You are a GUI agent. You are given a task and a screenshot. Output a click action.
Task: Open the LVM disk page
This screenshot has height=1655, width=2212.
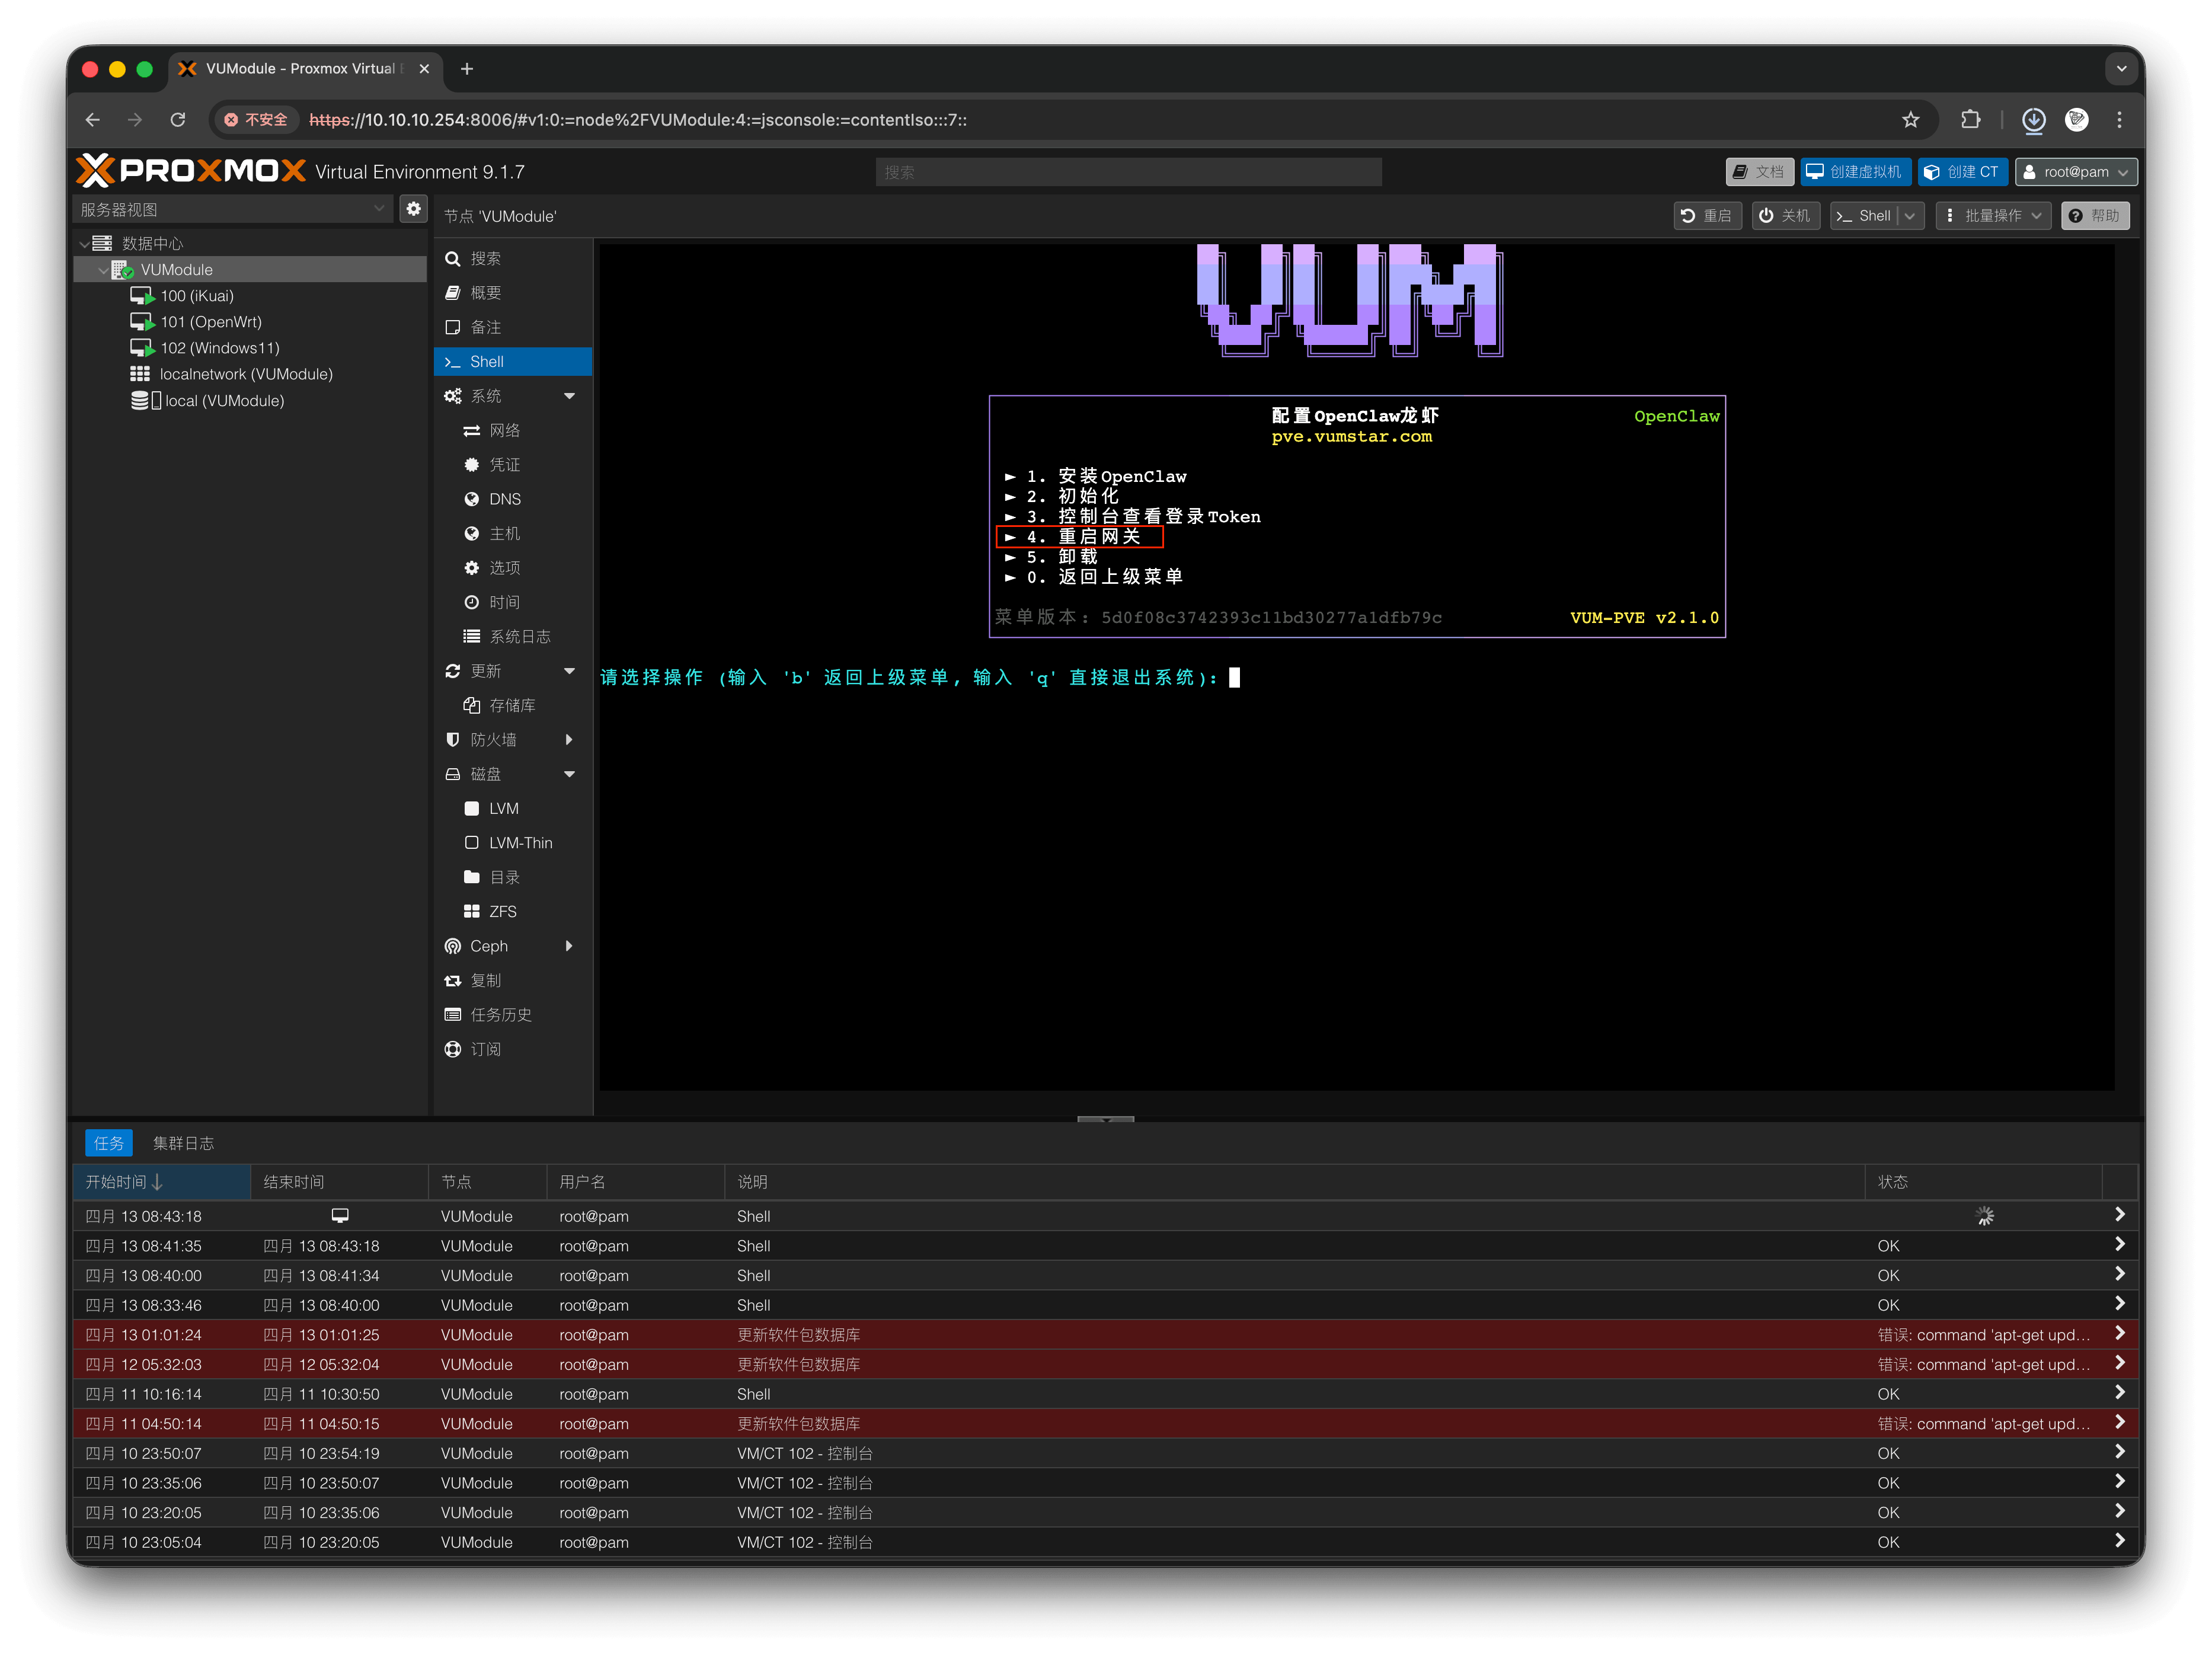pyautogui.click(x=513, y=808)
